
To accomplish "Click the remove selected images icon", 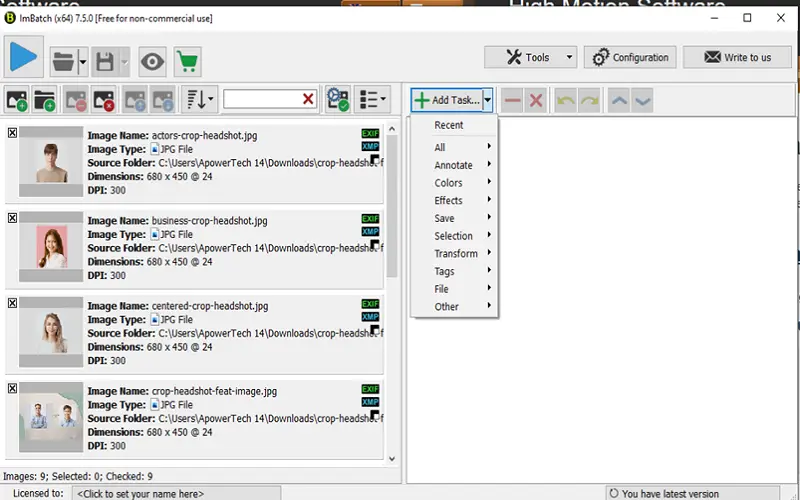I will point(76,99).
